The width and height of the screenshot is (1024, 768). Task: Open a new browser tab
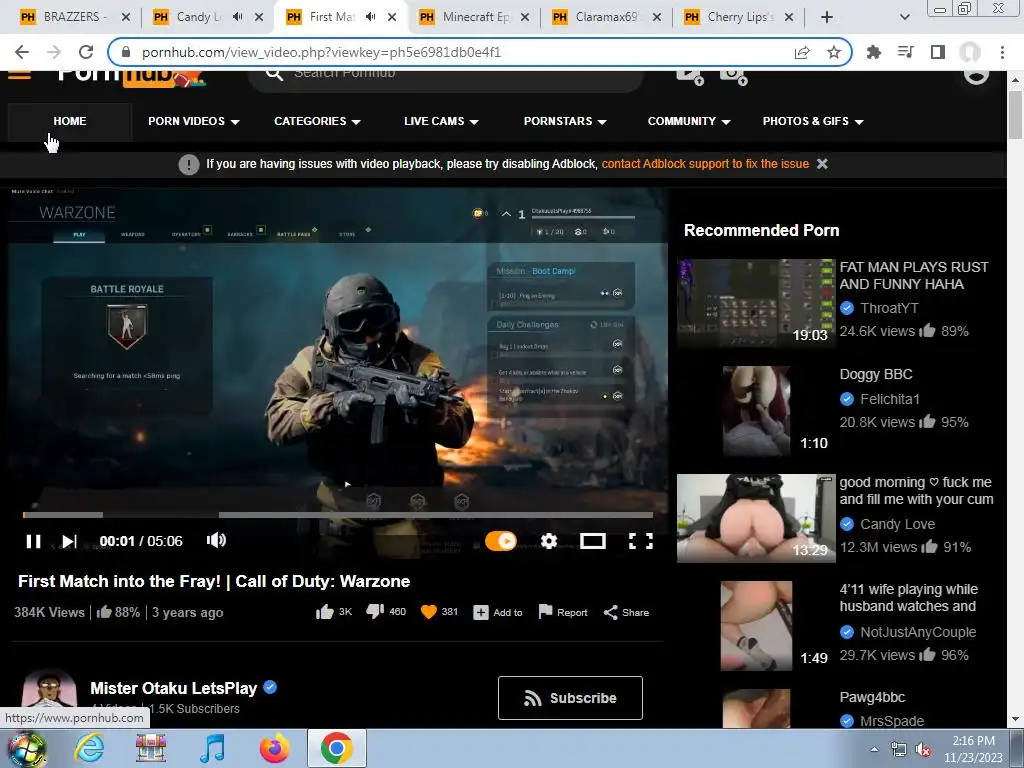(827, 17)
